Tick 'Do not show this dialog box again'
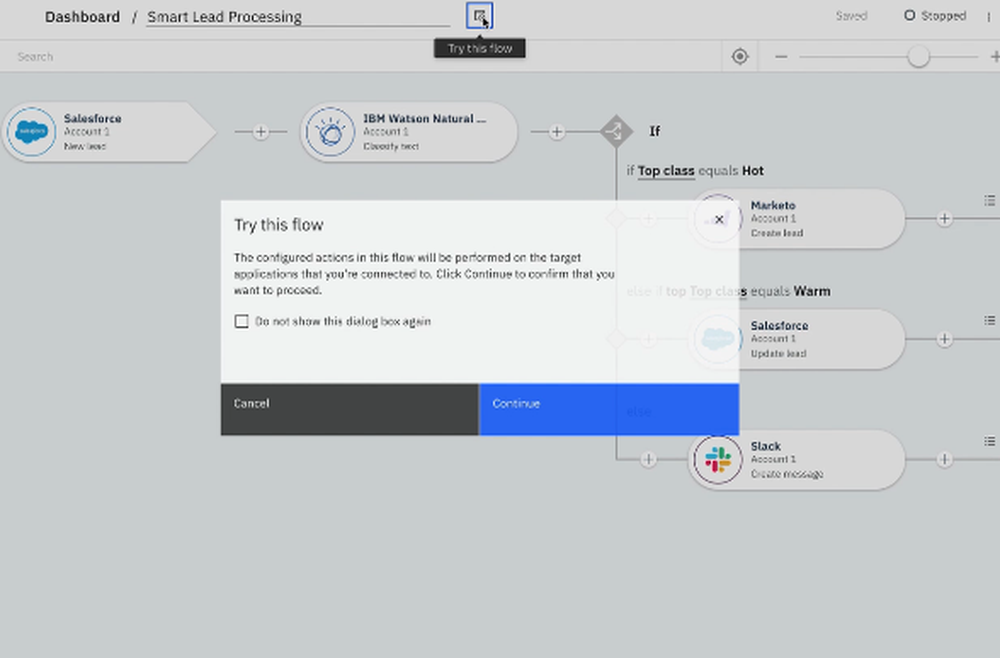 242,321
